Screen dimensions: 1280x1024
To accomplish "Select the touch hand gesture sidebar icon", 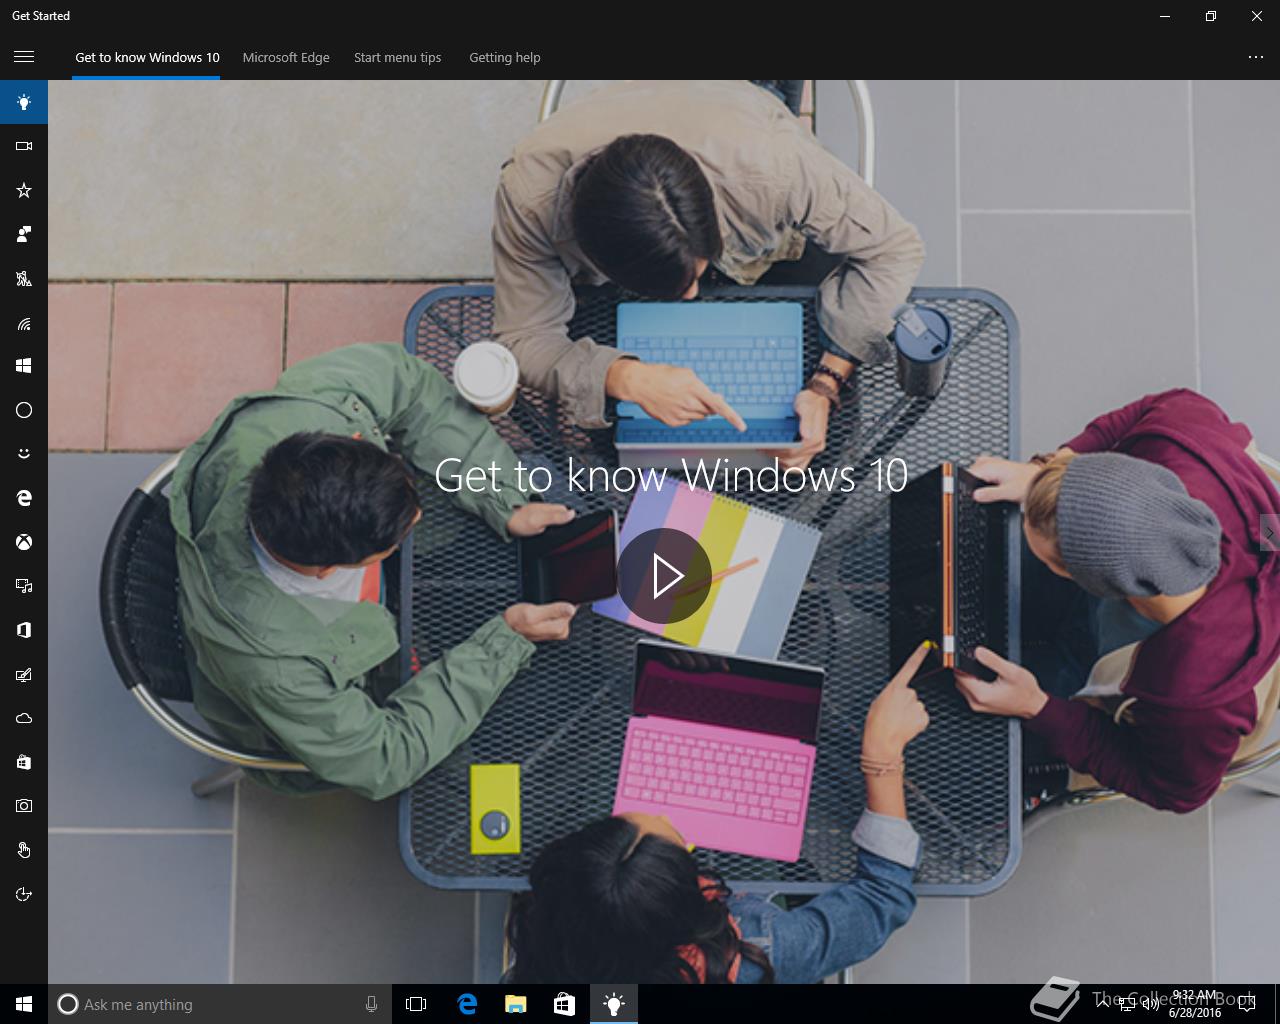I will click(x=24, y=850).
